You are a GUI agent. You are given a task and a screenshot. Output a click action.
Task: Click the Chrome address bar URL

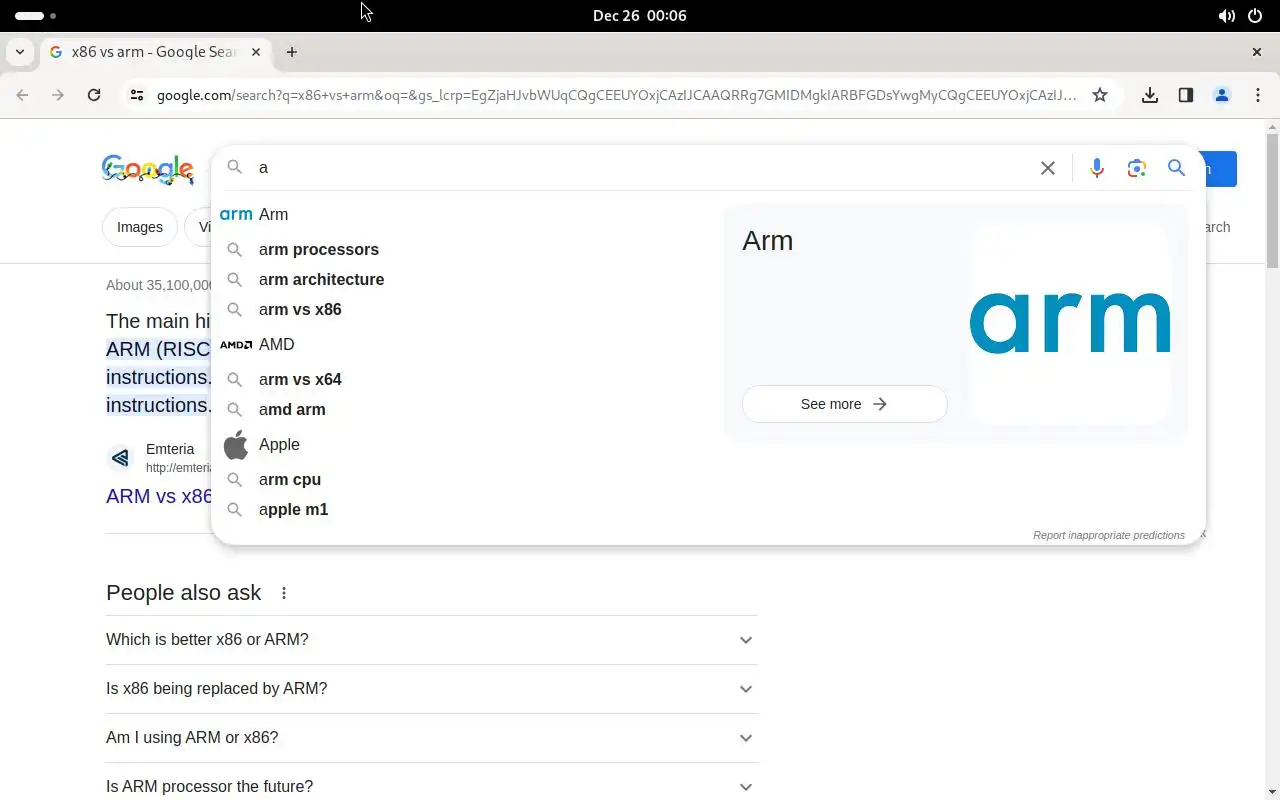point(617,95)
